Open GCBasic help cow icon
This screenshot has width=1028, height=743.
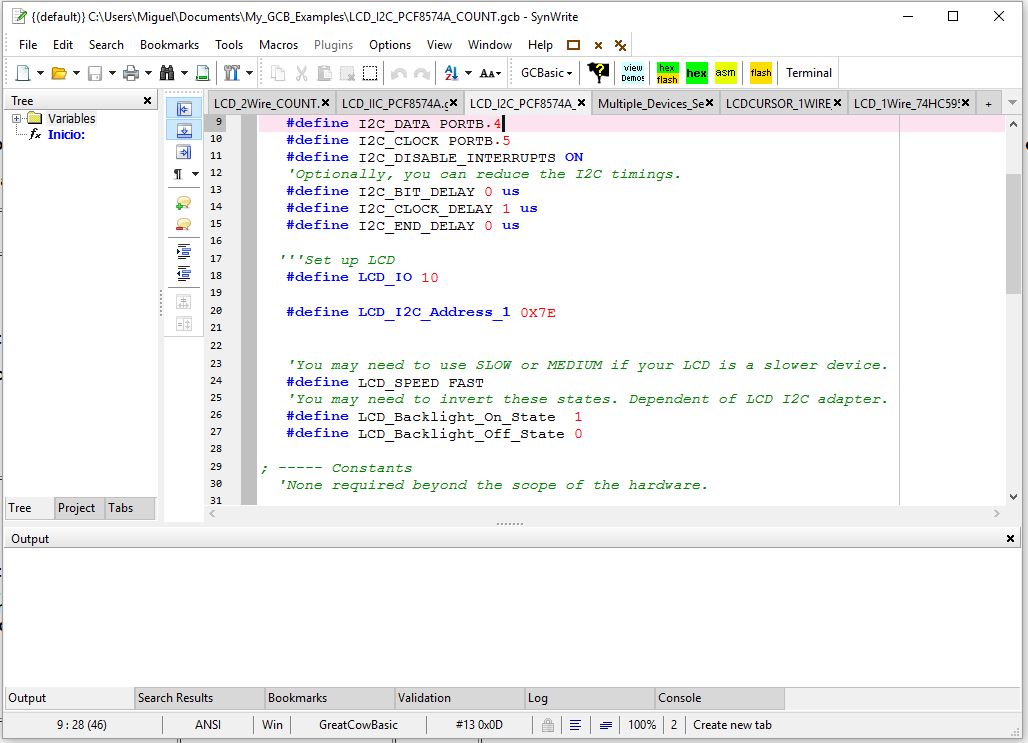(x=598, y=73)
